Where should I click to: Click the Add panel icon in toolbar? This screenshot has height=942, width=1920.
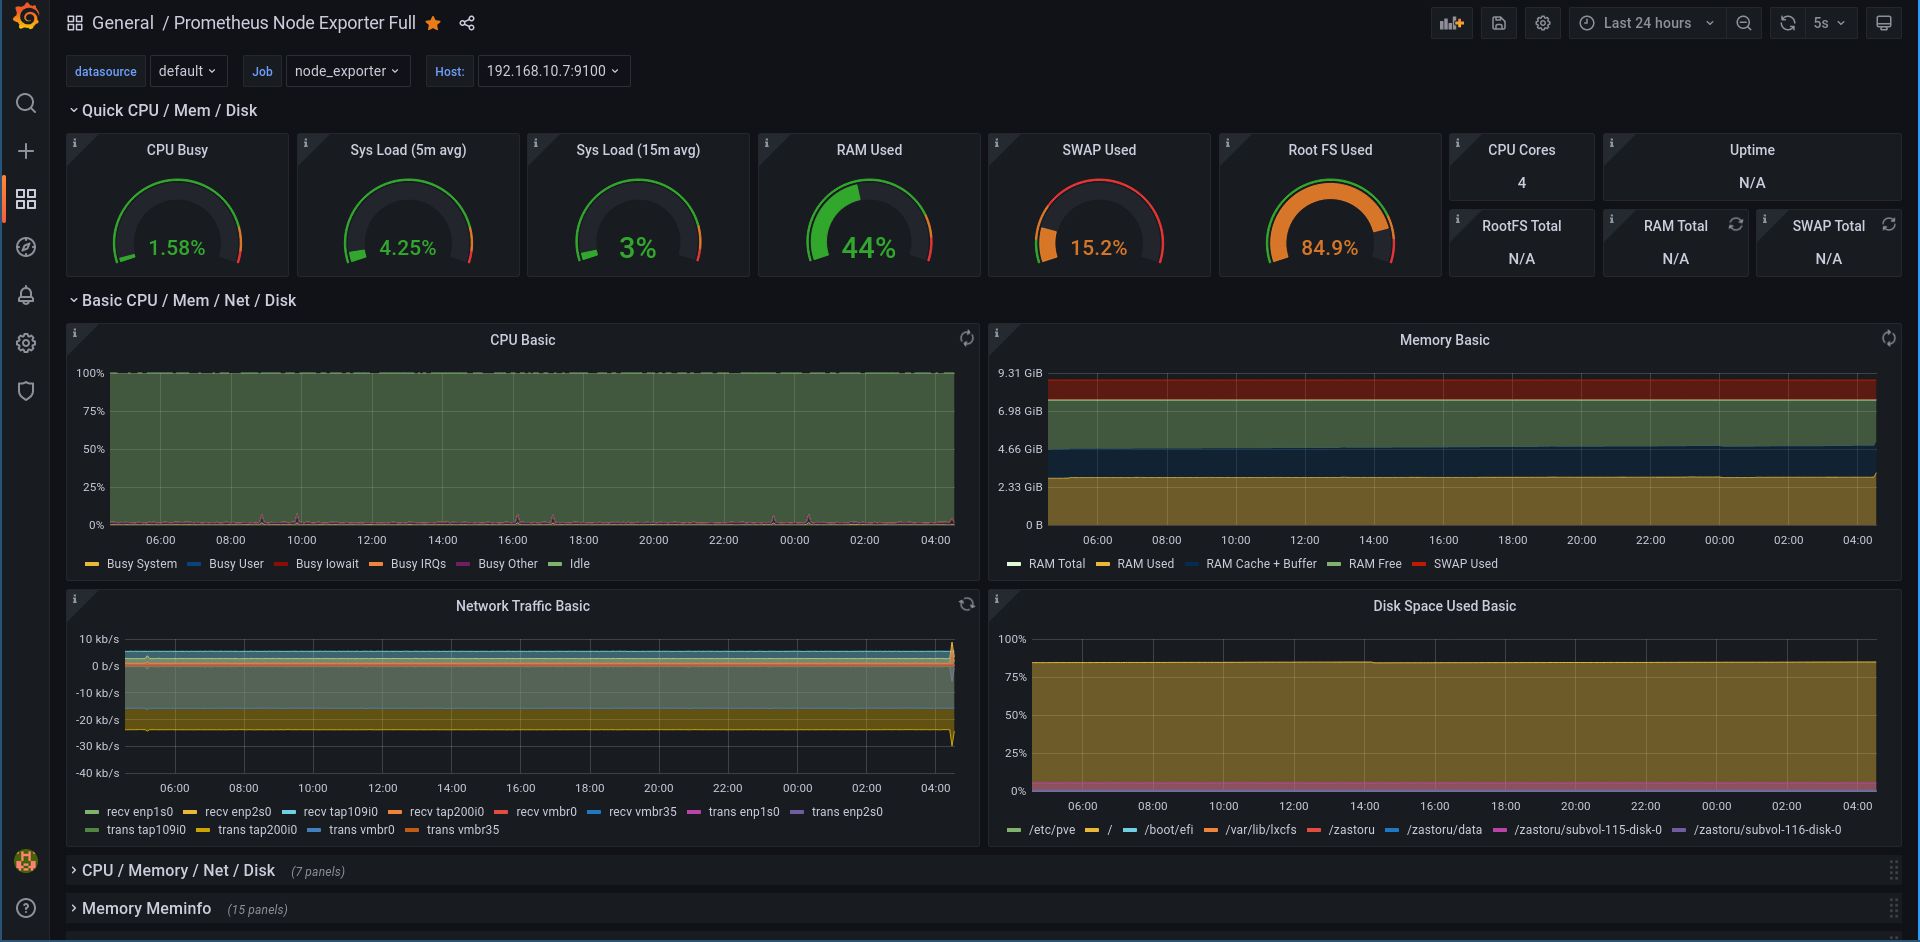point(1451,23)
